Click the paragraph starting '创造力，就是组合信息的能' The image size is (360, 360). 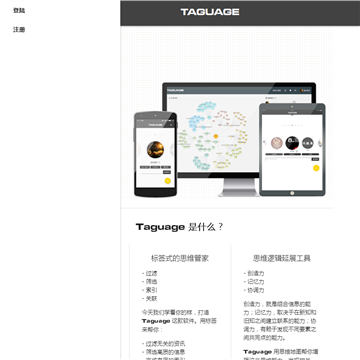(280, 321)
